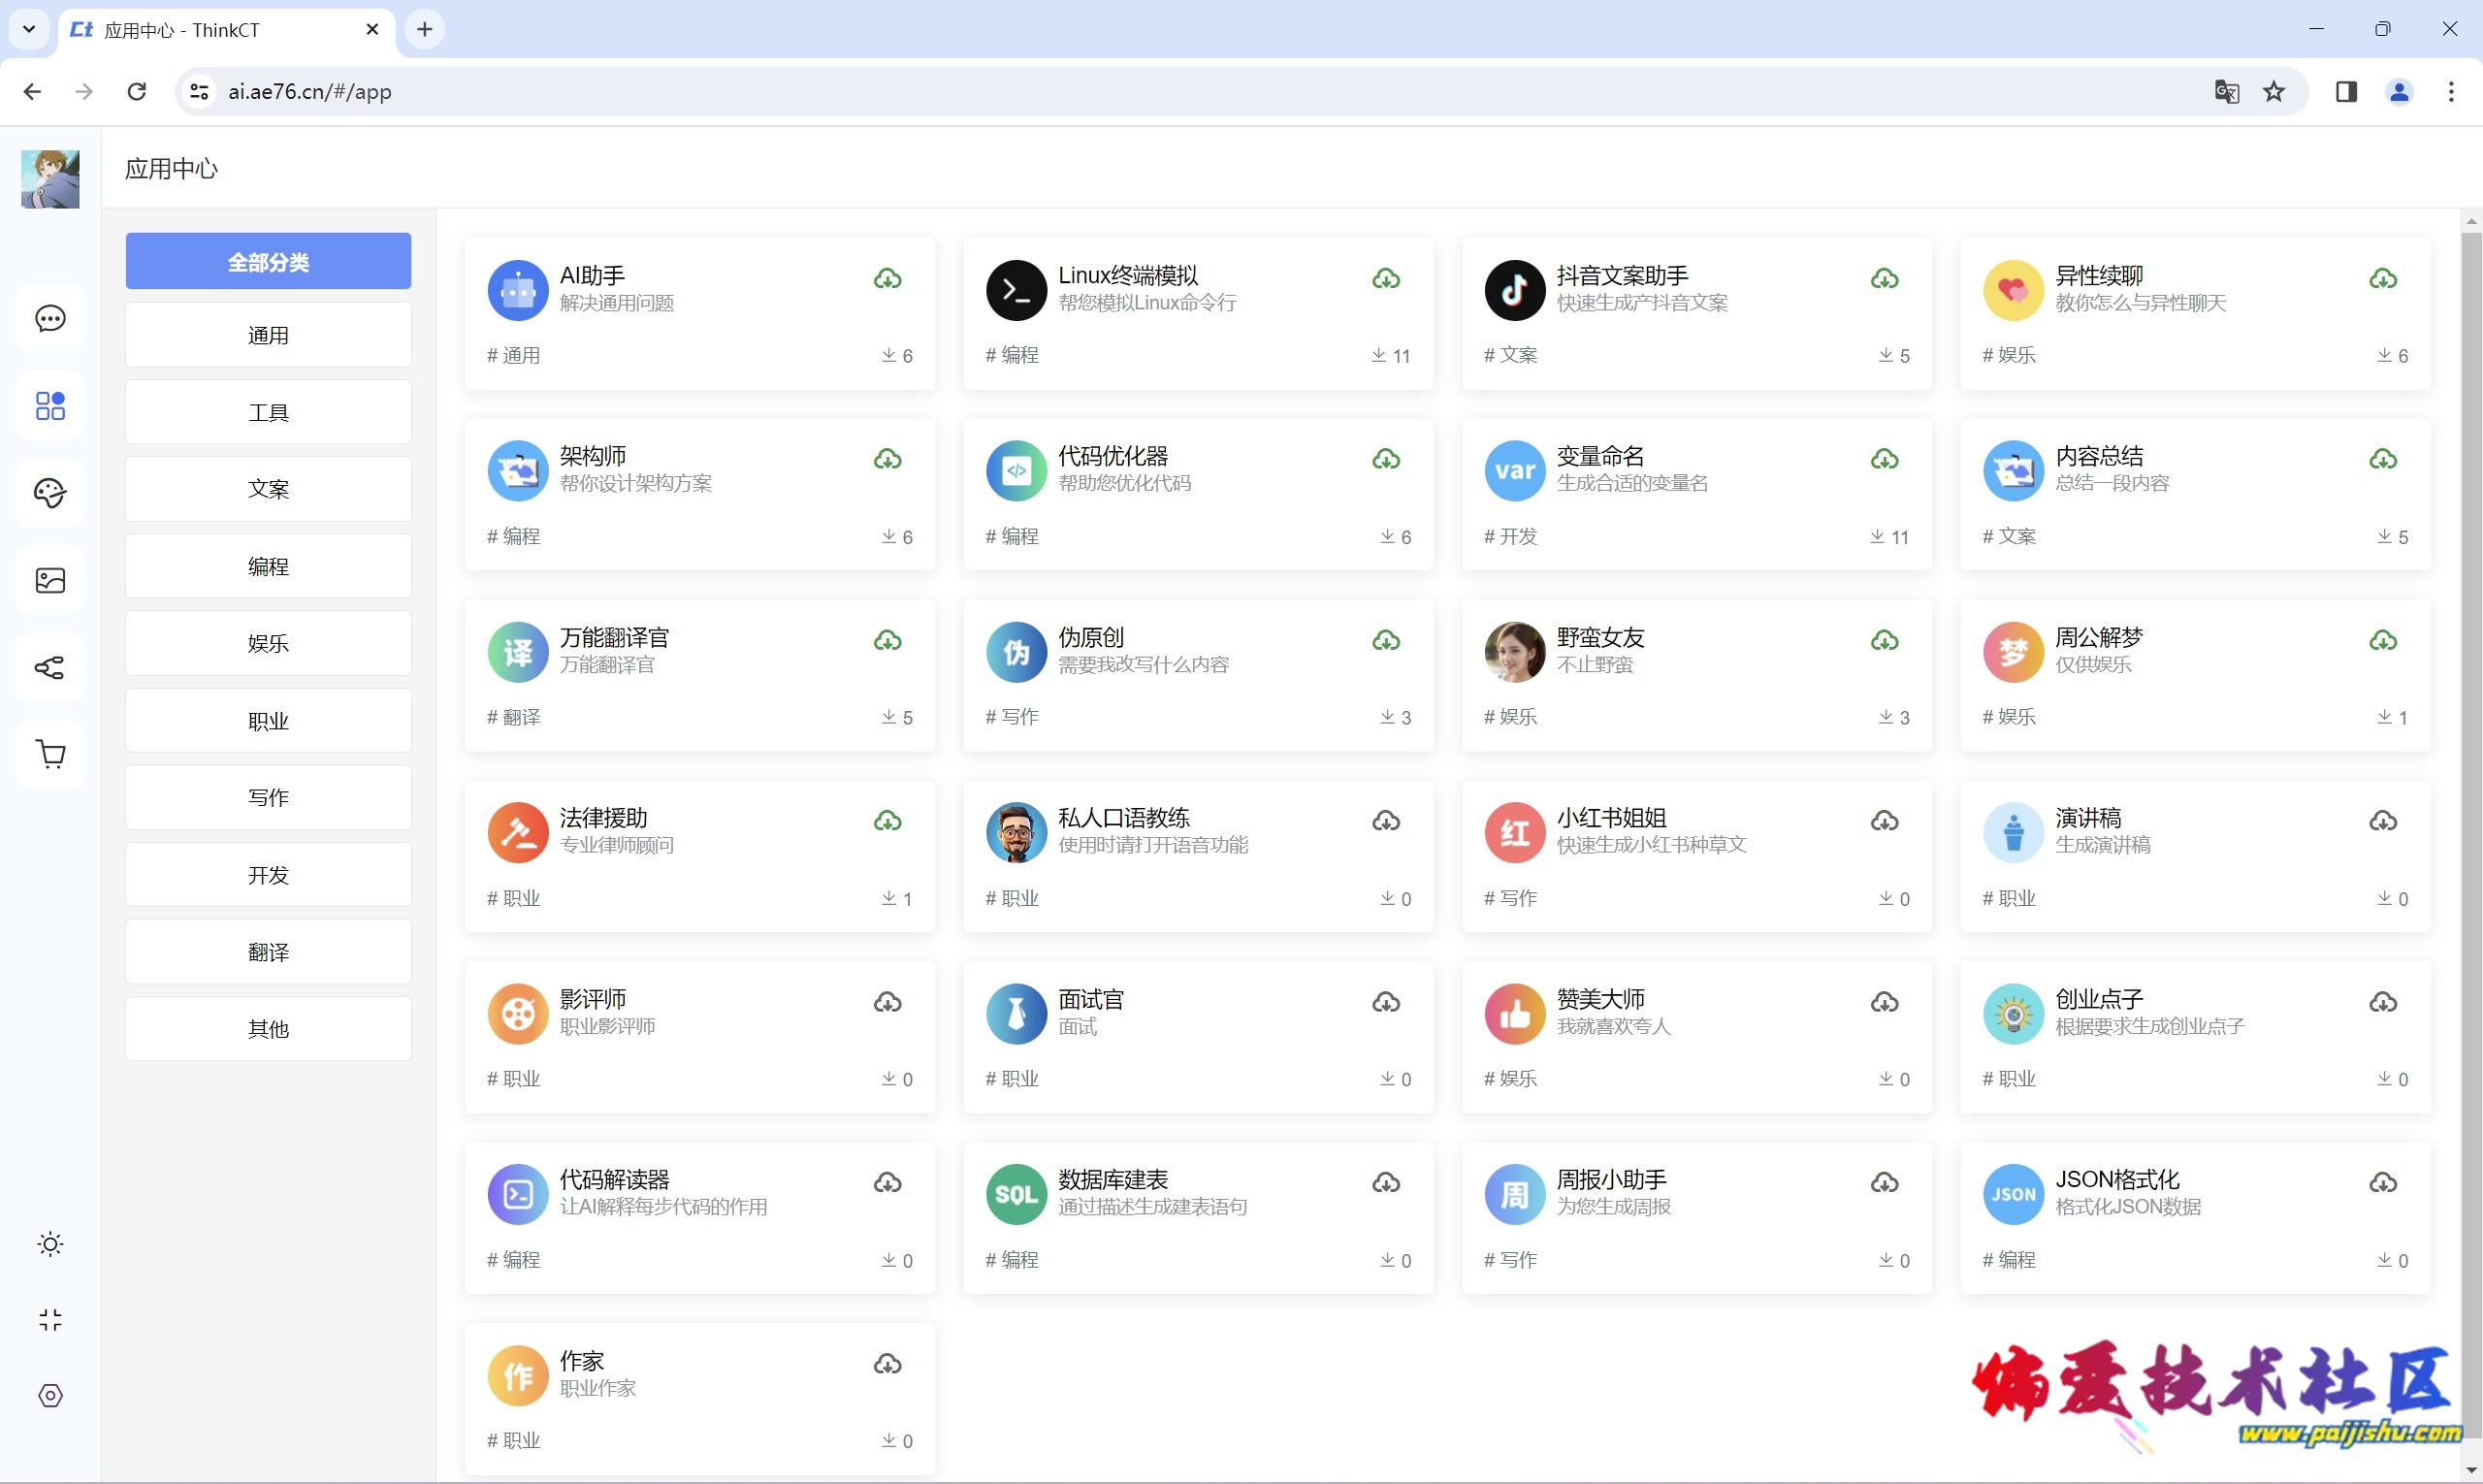Open the Chrome profile avatar icon
This screenshot has height=1484, width=2483.
tap(2399, 92)
